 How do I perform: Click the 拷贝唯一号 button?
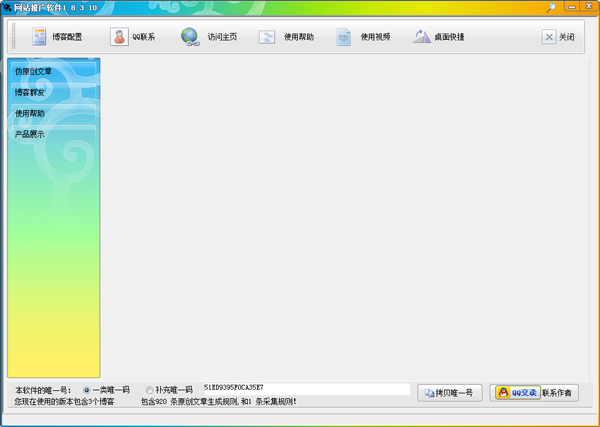(x=450, y=393)
